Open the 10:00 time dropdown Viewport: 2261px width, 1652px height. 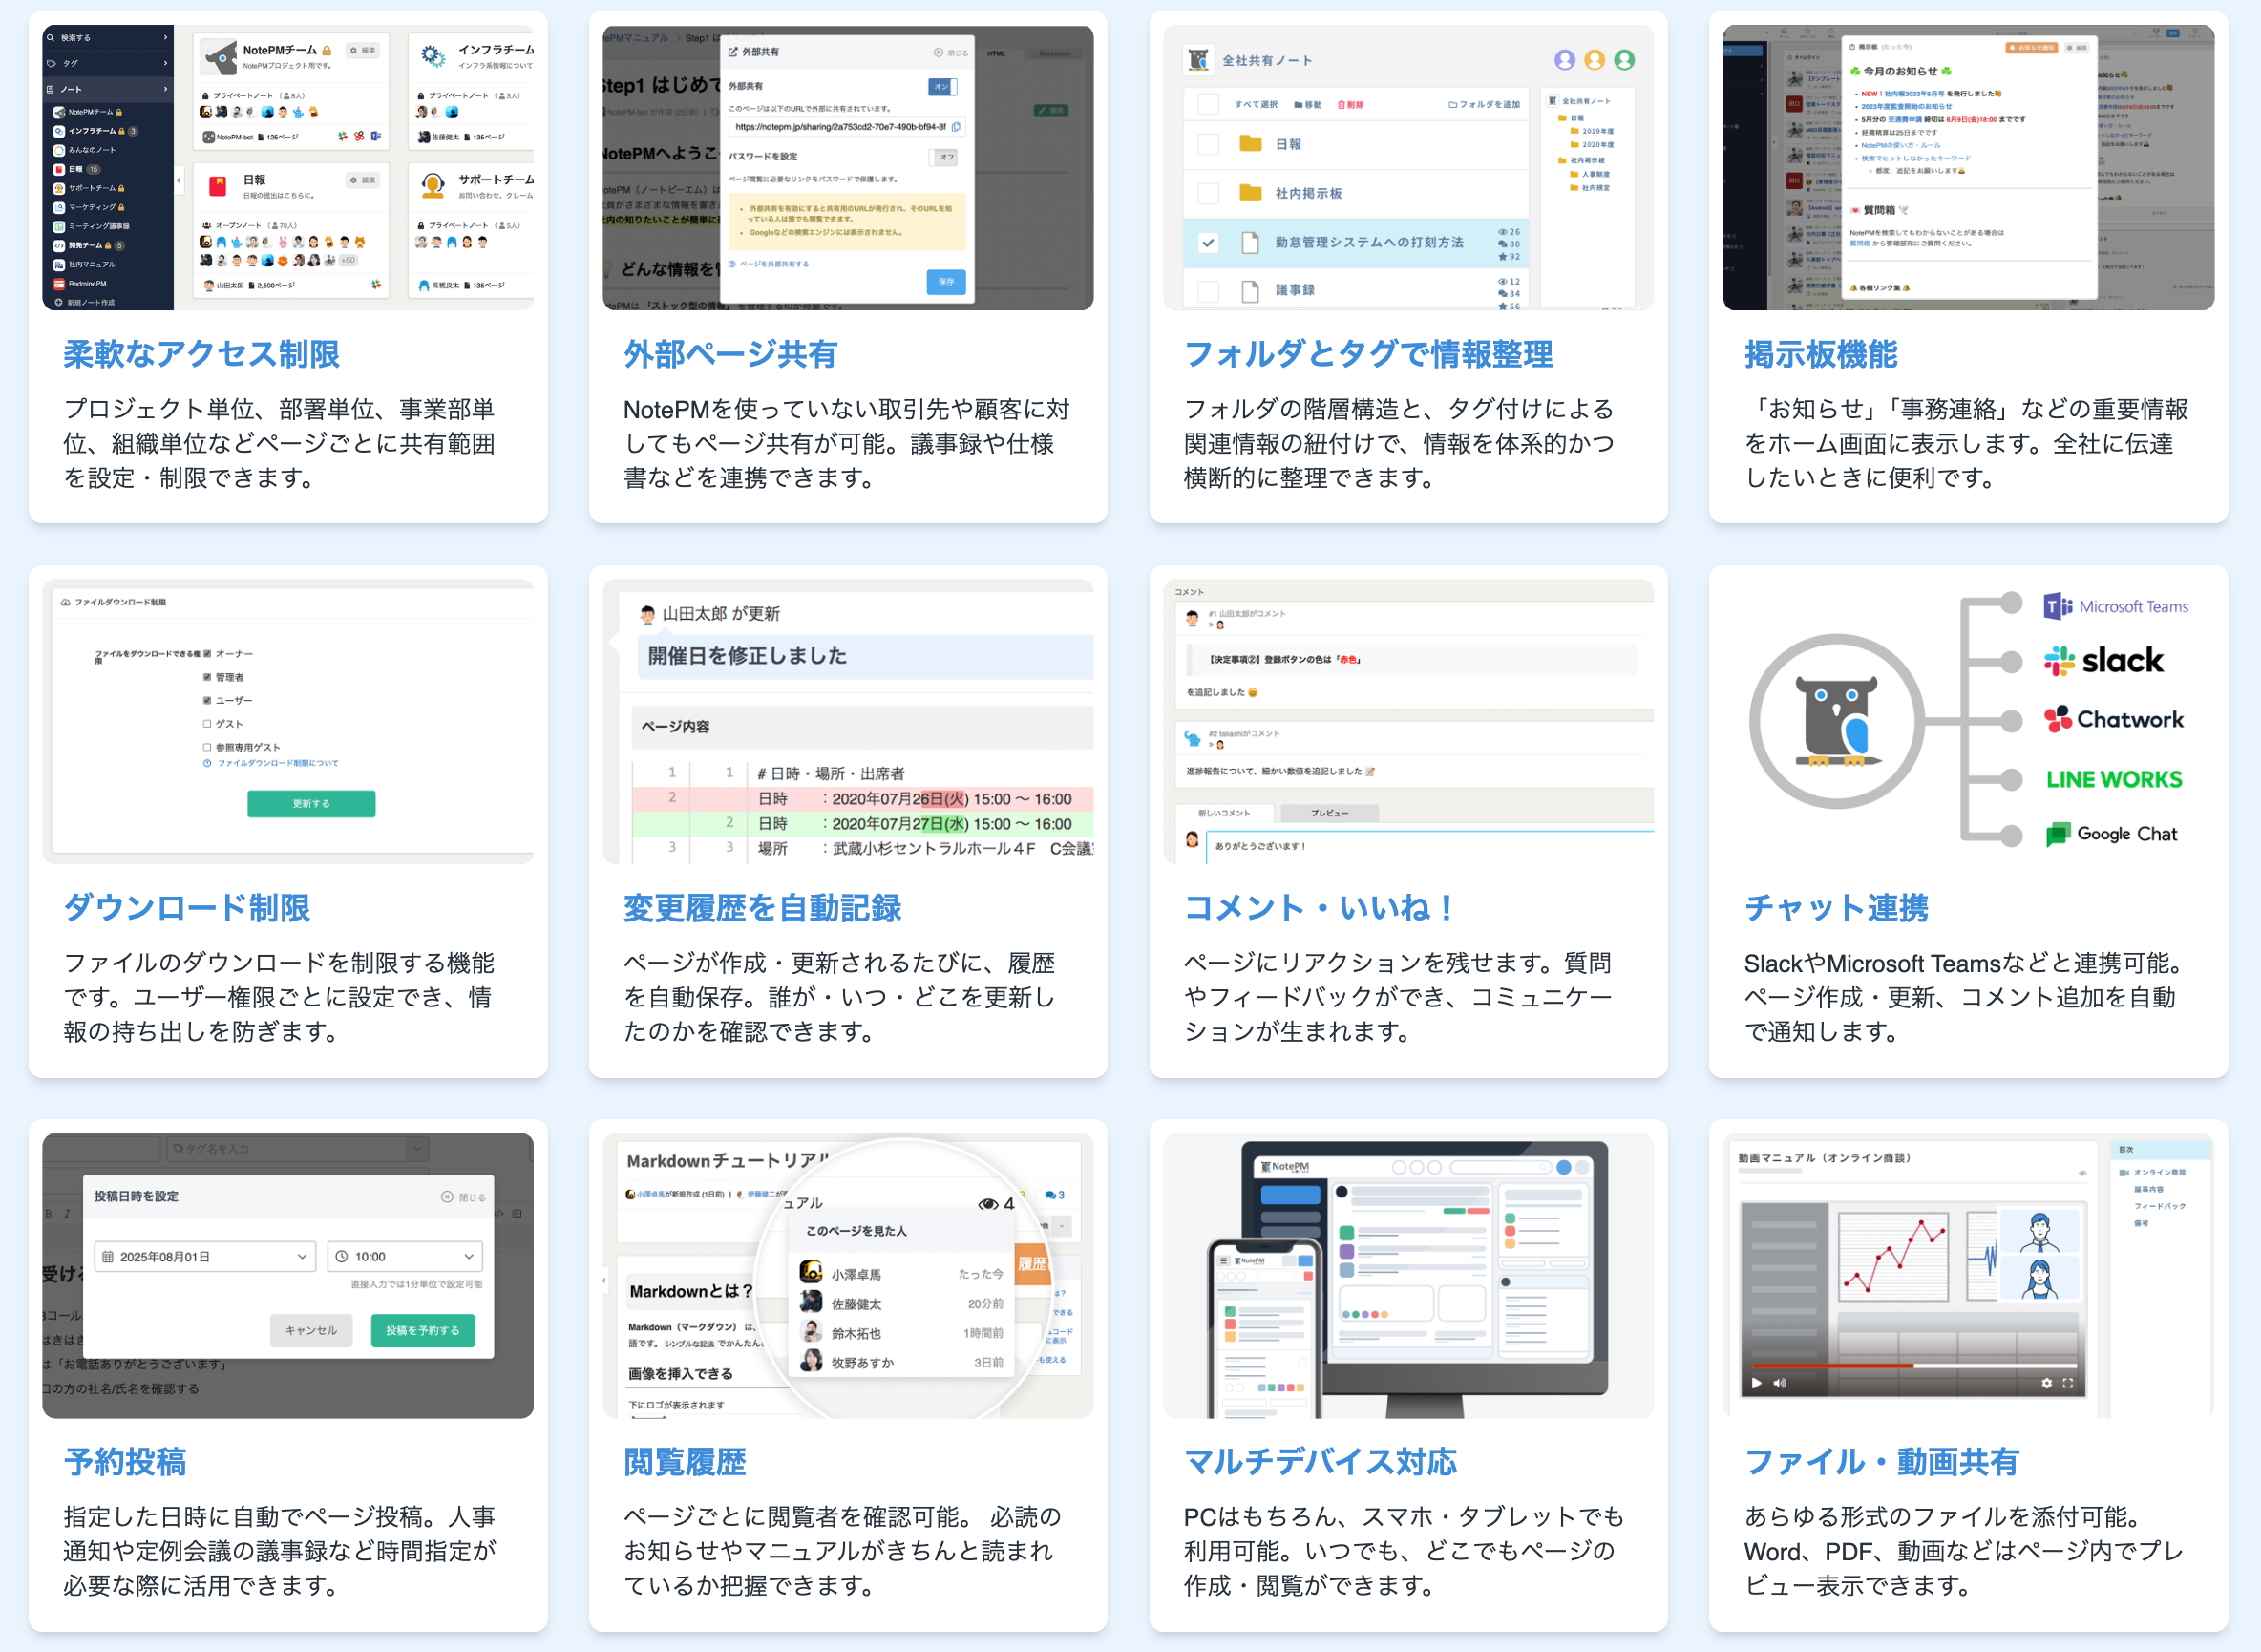point(405,1257)
